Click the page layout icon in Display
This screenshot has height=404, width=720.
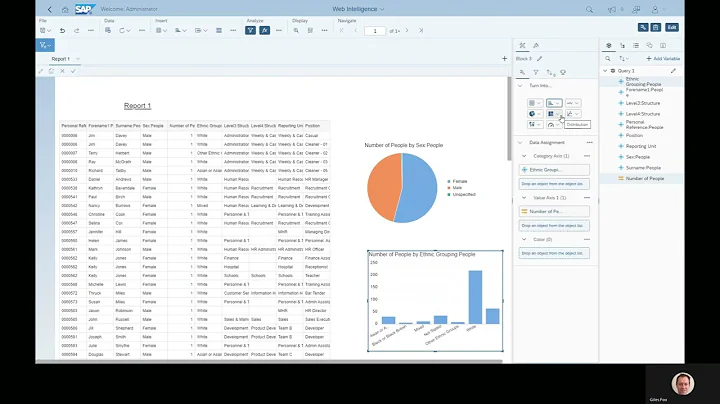pos(310,30)
